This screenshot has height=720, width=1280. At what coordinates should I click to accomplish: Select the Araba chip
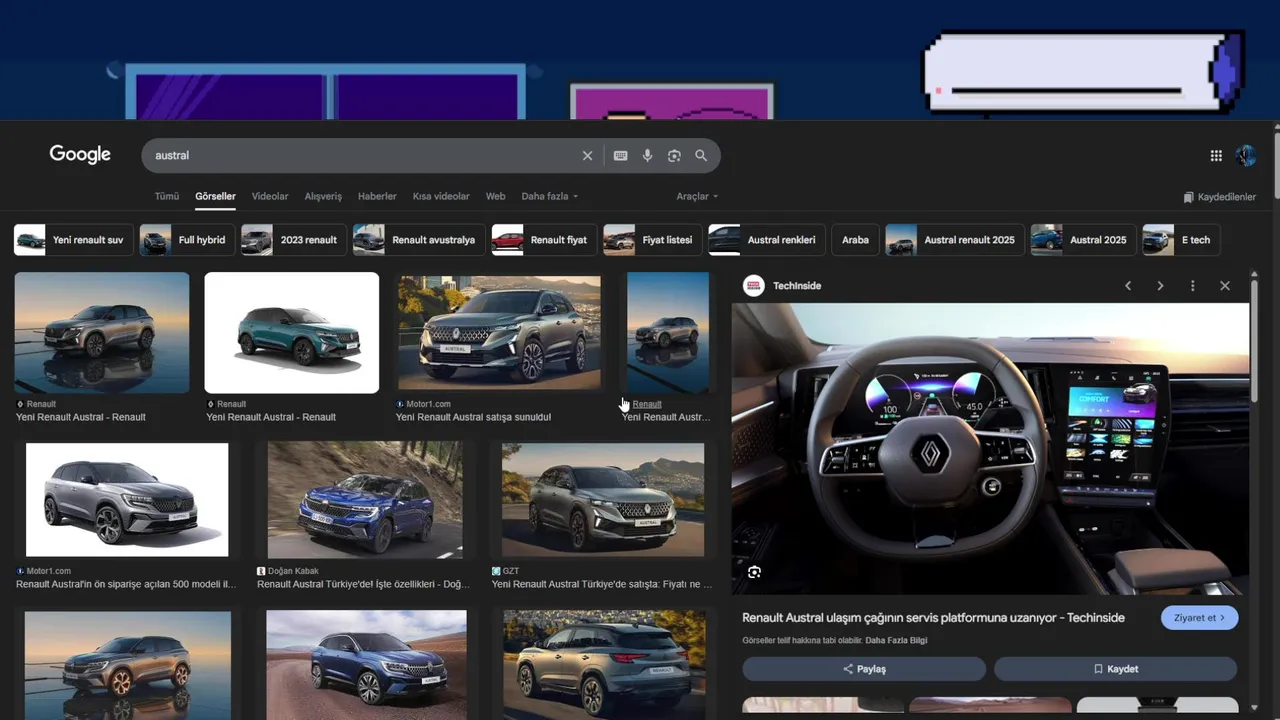tap(855, 240)
